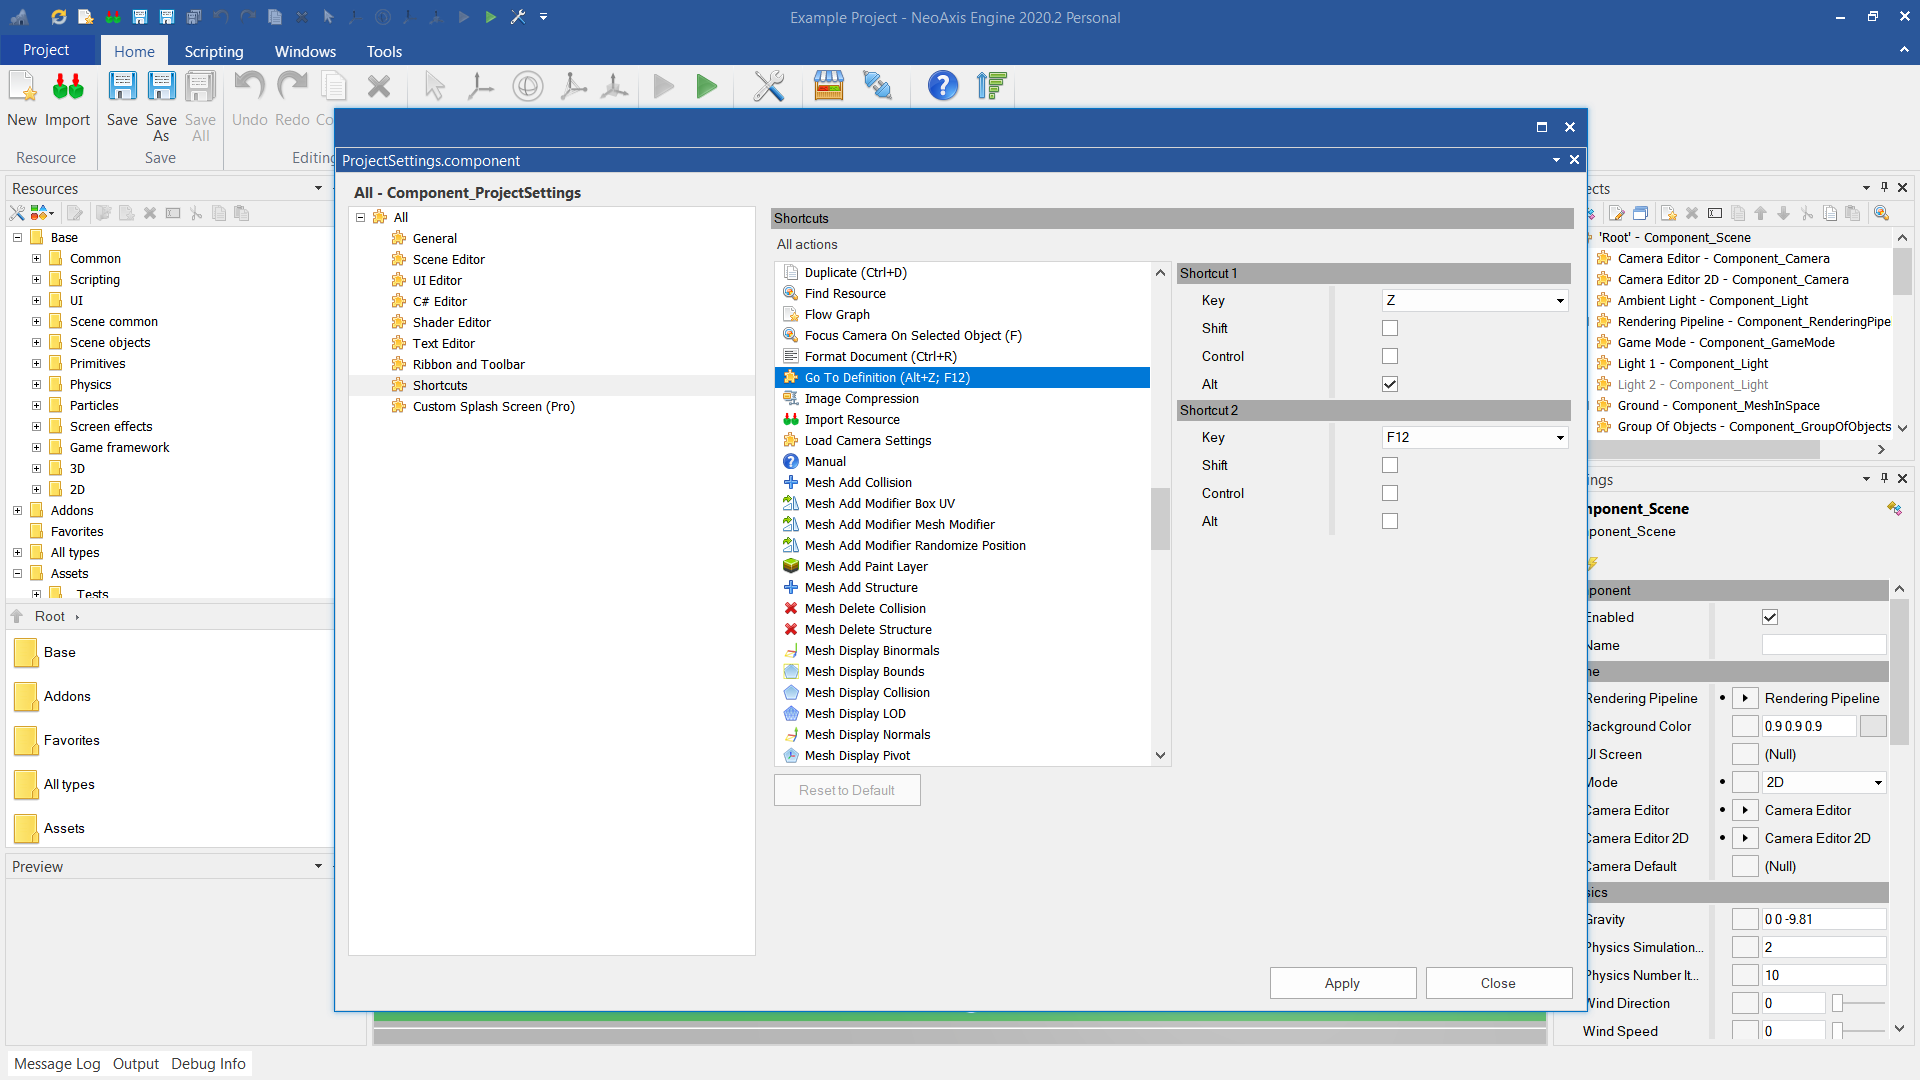This screenshot has width=1920, height=1080.
Task: Uncheck the Alt checkbox for Shortcut 1
Action: pos(1390,384)
